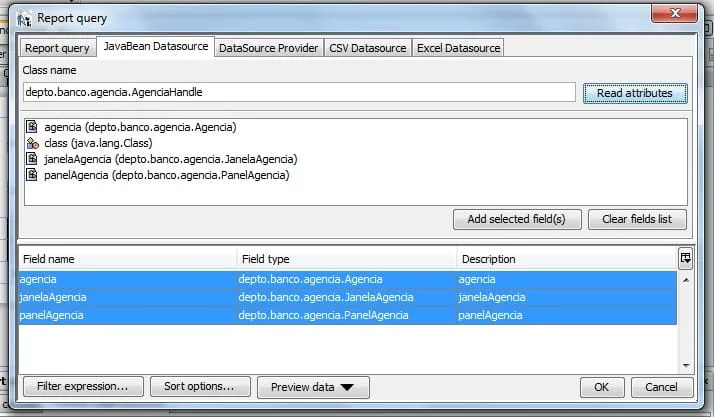The image size is (714, 417).
Task: Click the Description column header
Action: 567,259
